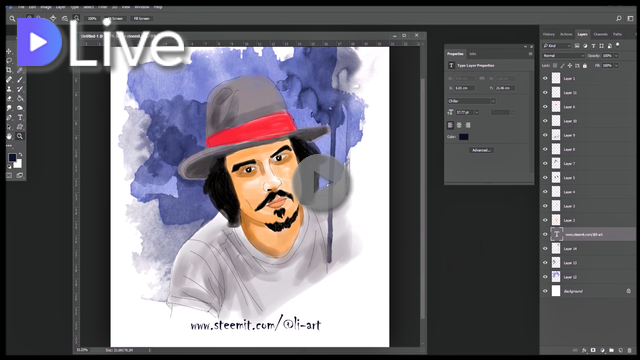Select the Paint Bucket tool

pos(20,98)
